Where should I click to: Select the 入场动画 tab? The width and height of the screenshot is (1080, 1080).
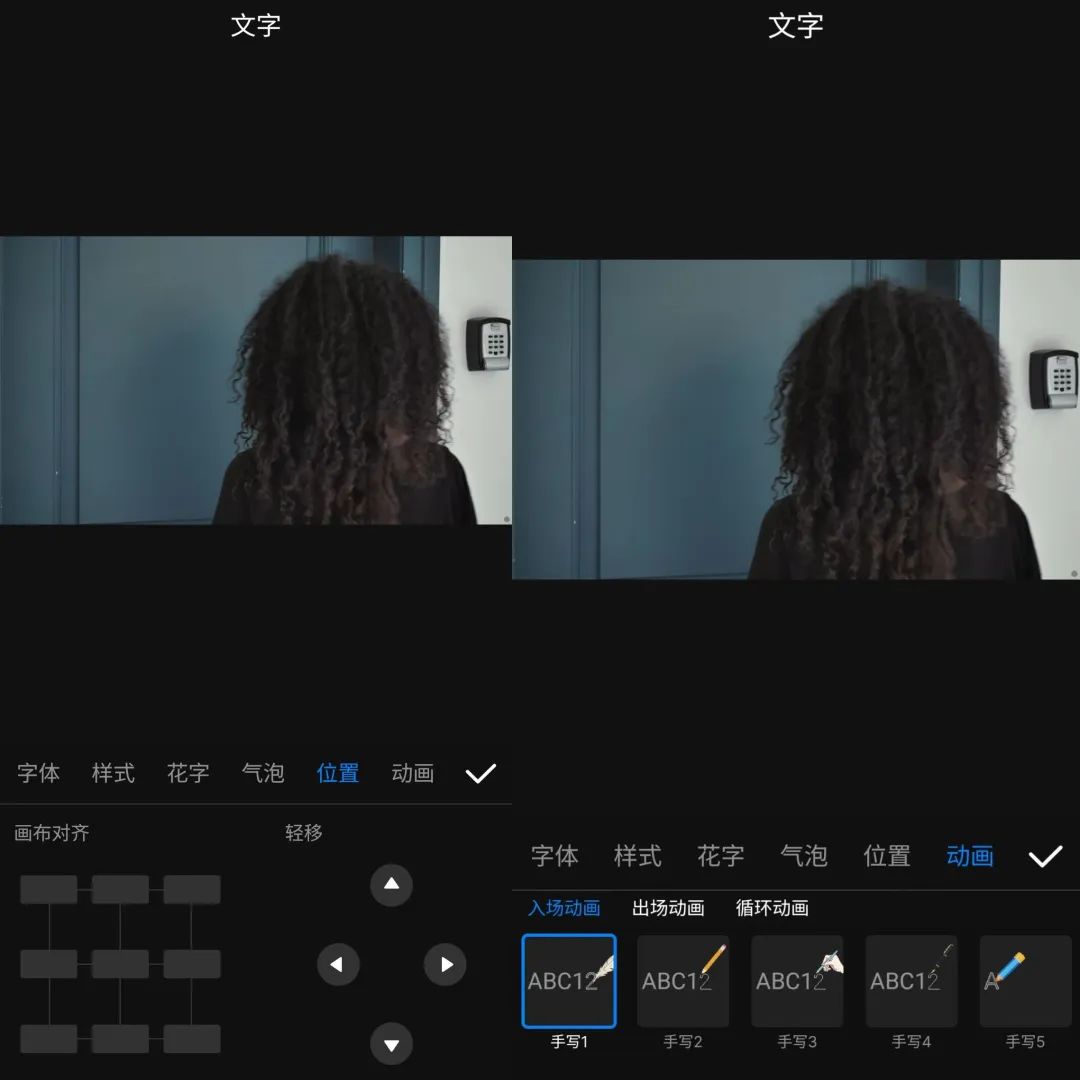(564, 908)
